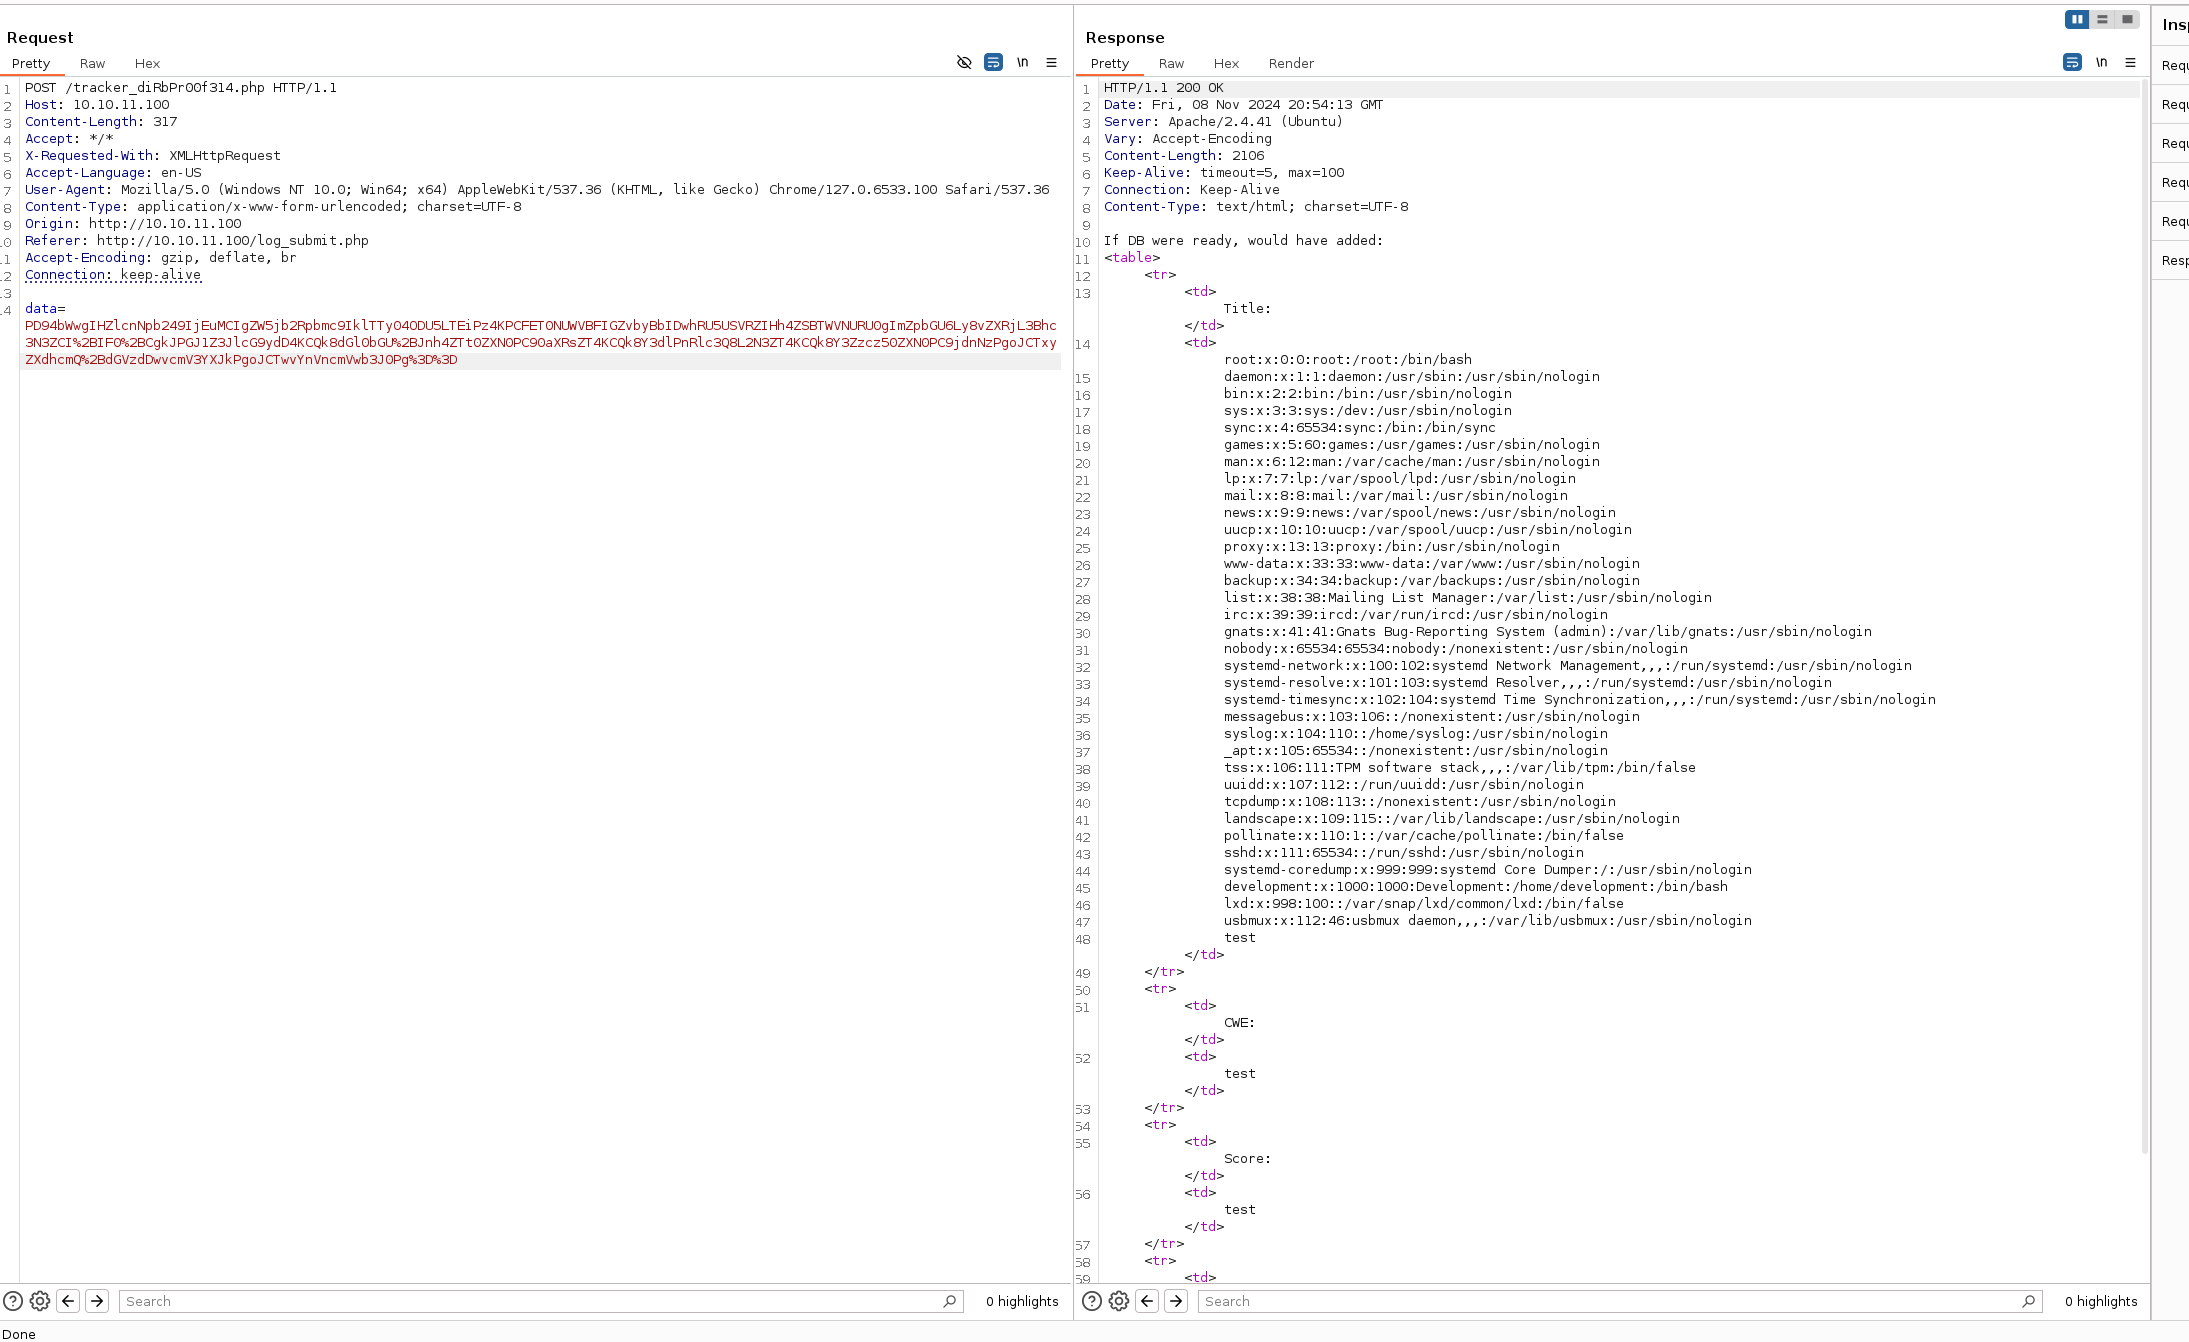Click the www-data passwd entry line
Screen dimensions: 2189x1342
tap(1432, 563)
